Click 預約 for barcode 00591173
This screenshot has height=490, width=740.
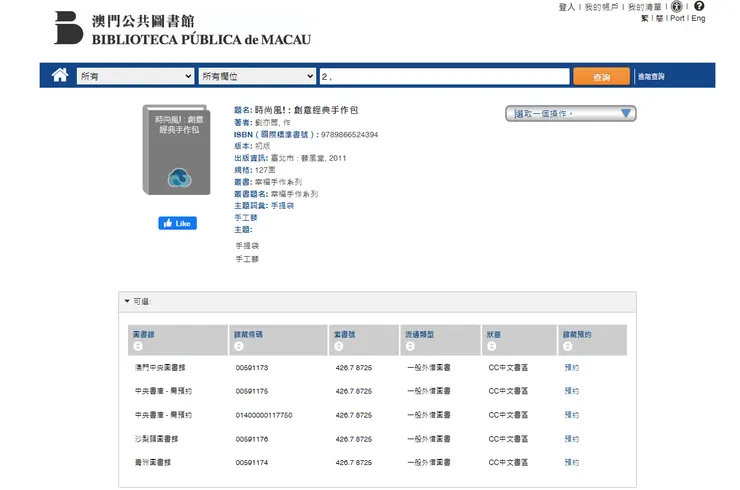coord(572,368)
